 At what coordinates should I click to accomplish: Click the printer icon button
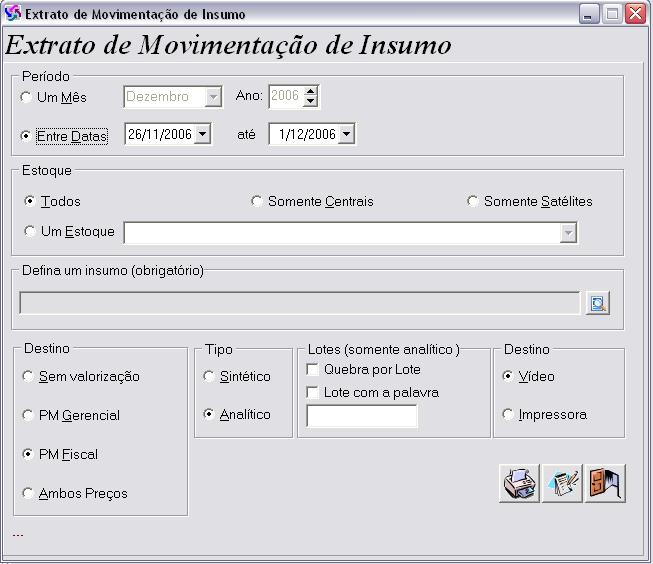[x=519, y=483]
